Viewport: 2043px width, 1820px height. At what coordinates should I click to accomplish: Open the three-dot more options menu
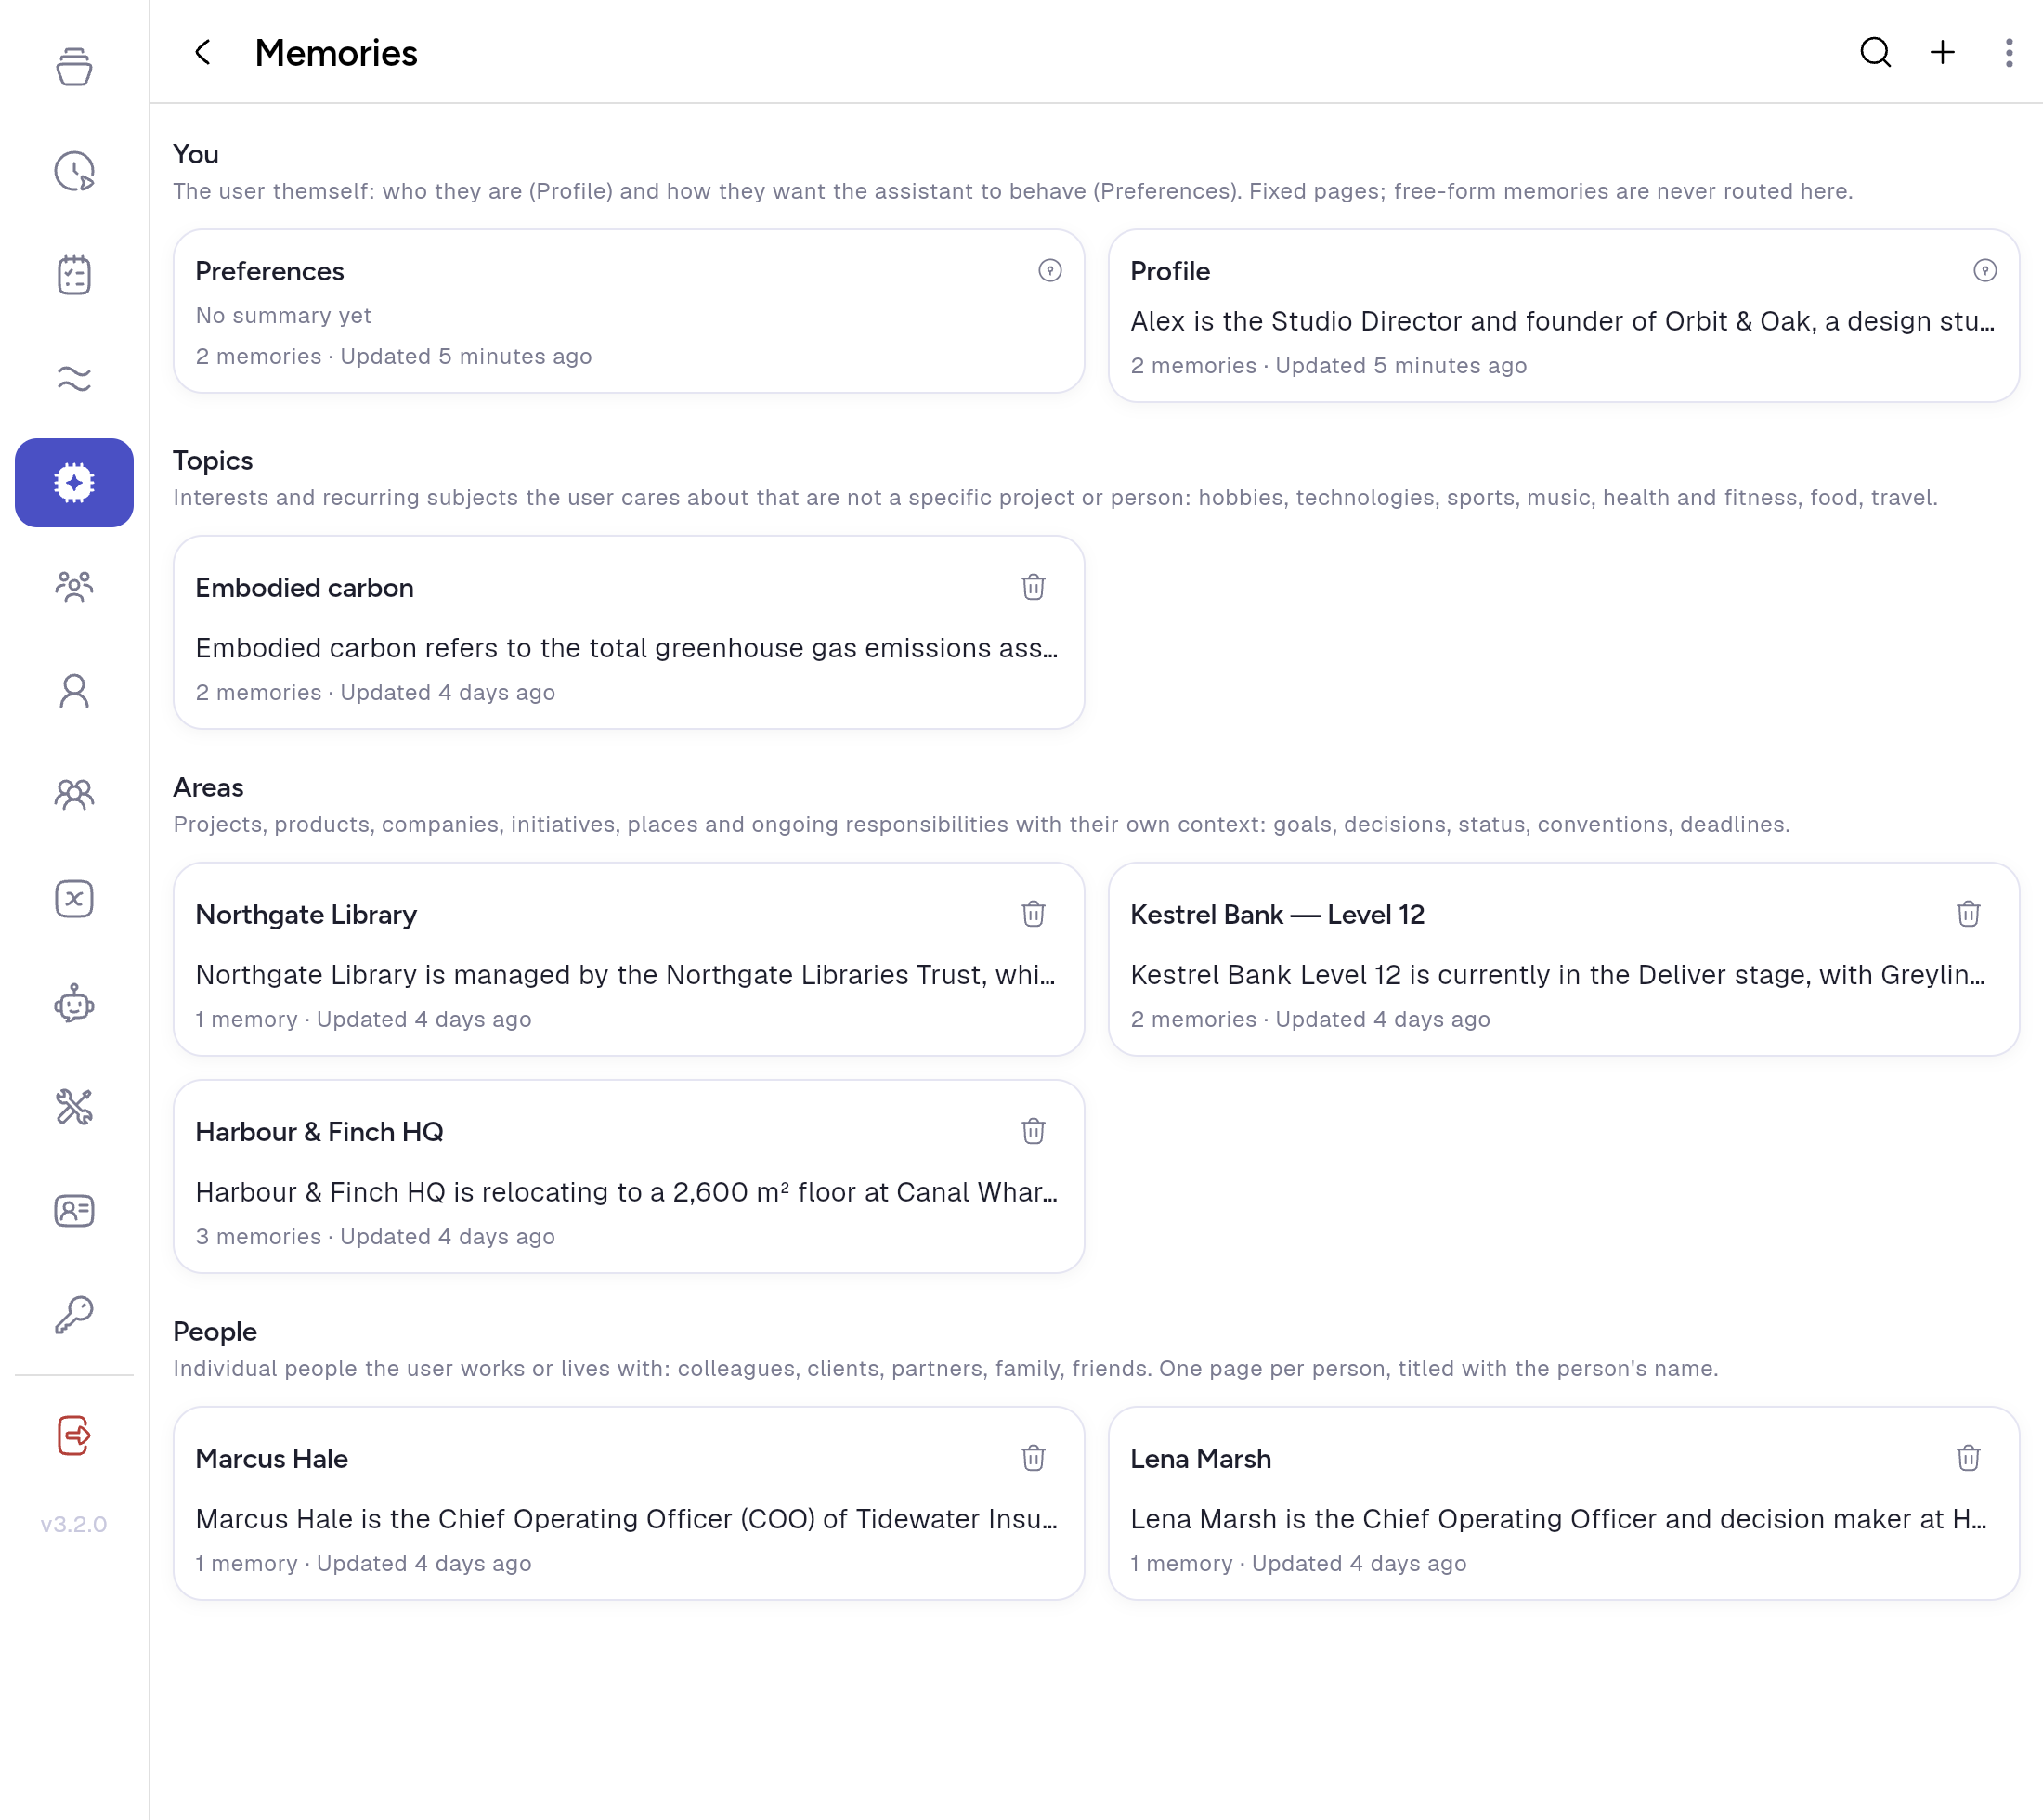(x=2008, y=53)
